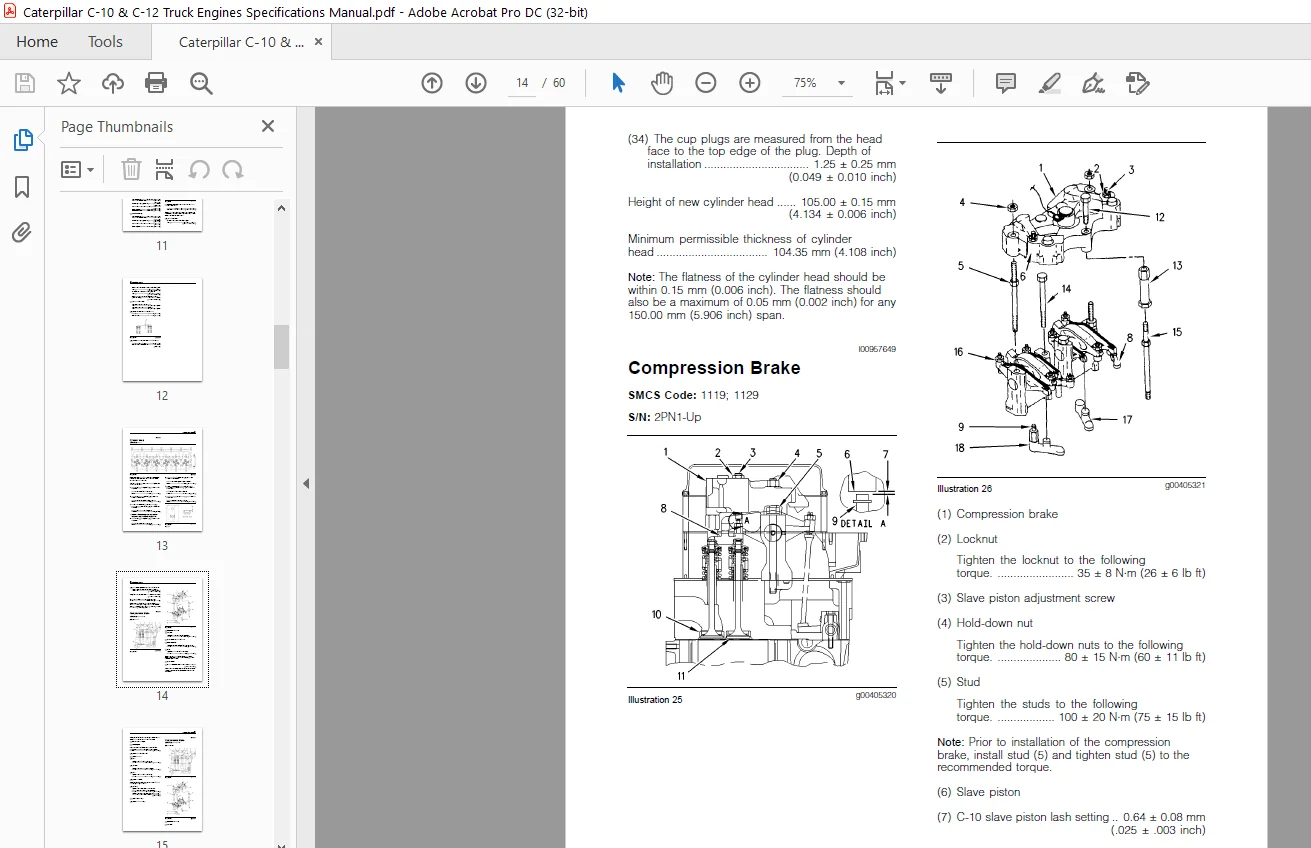Click the read mode keyboard icon
The image size is (1311, 848).
click(x=940, y=83)
